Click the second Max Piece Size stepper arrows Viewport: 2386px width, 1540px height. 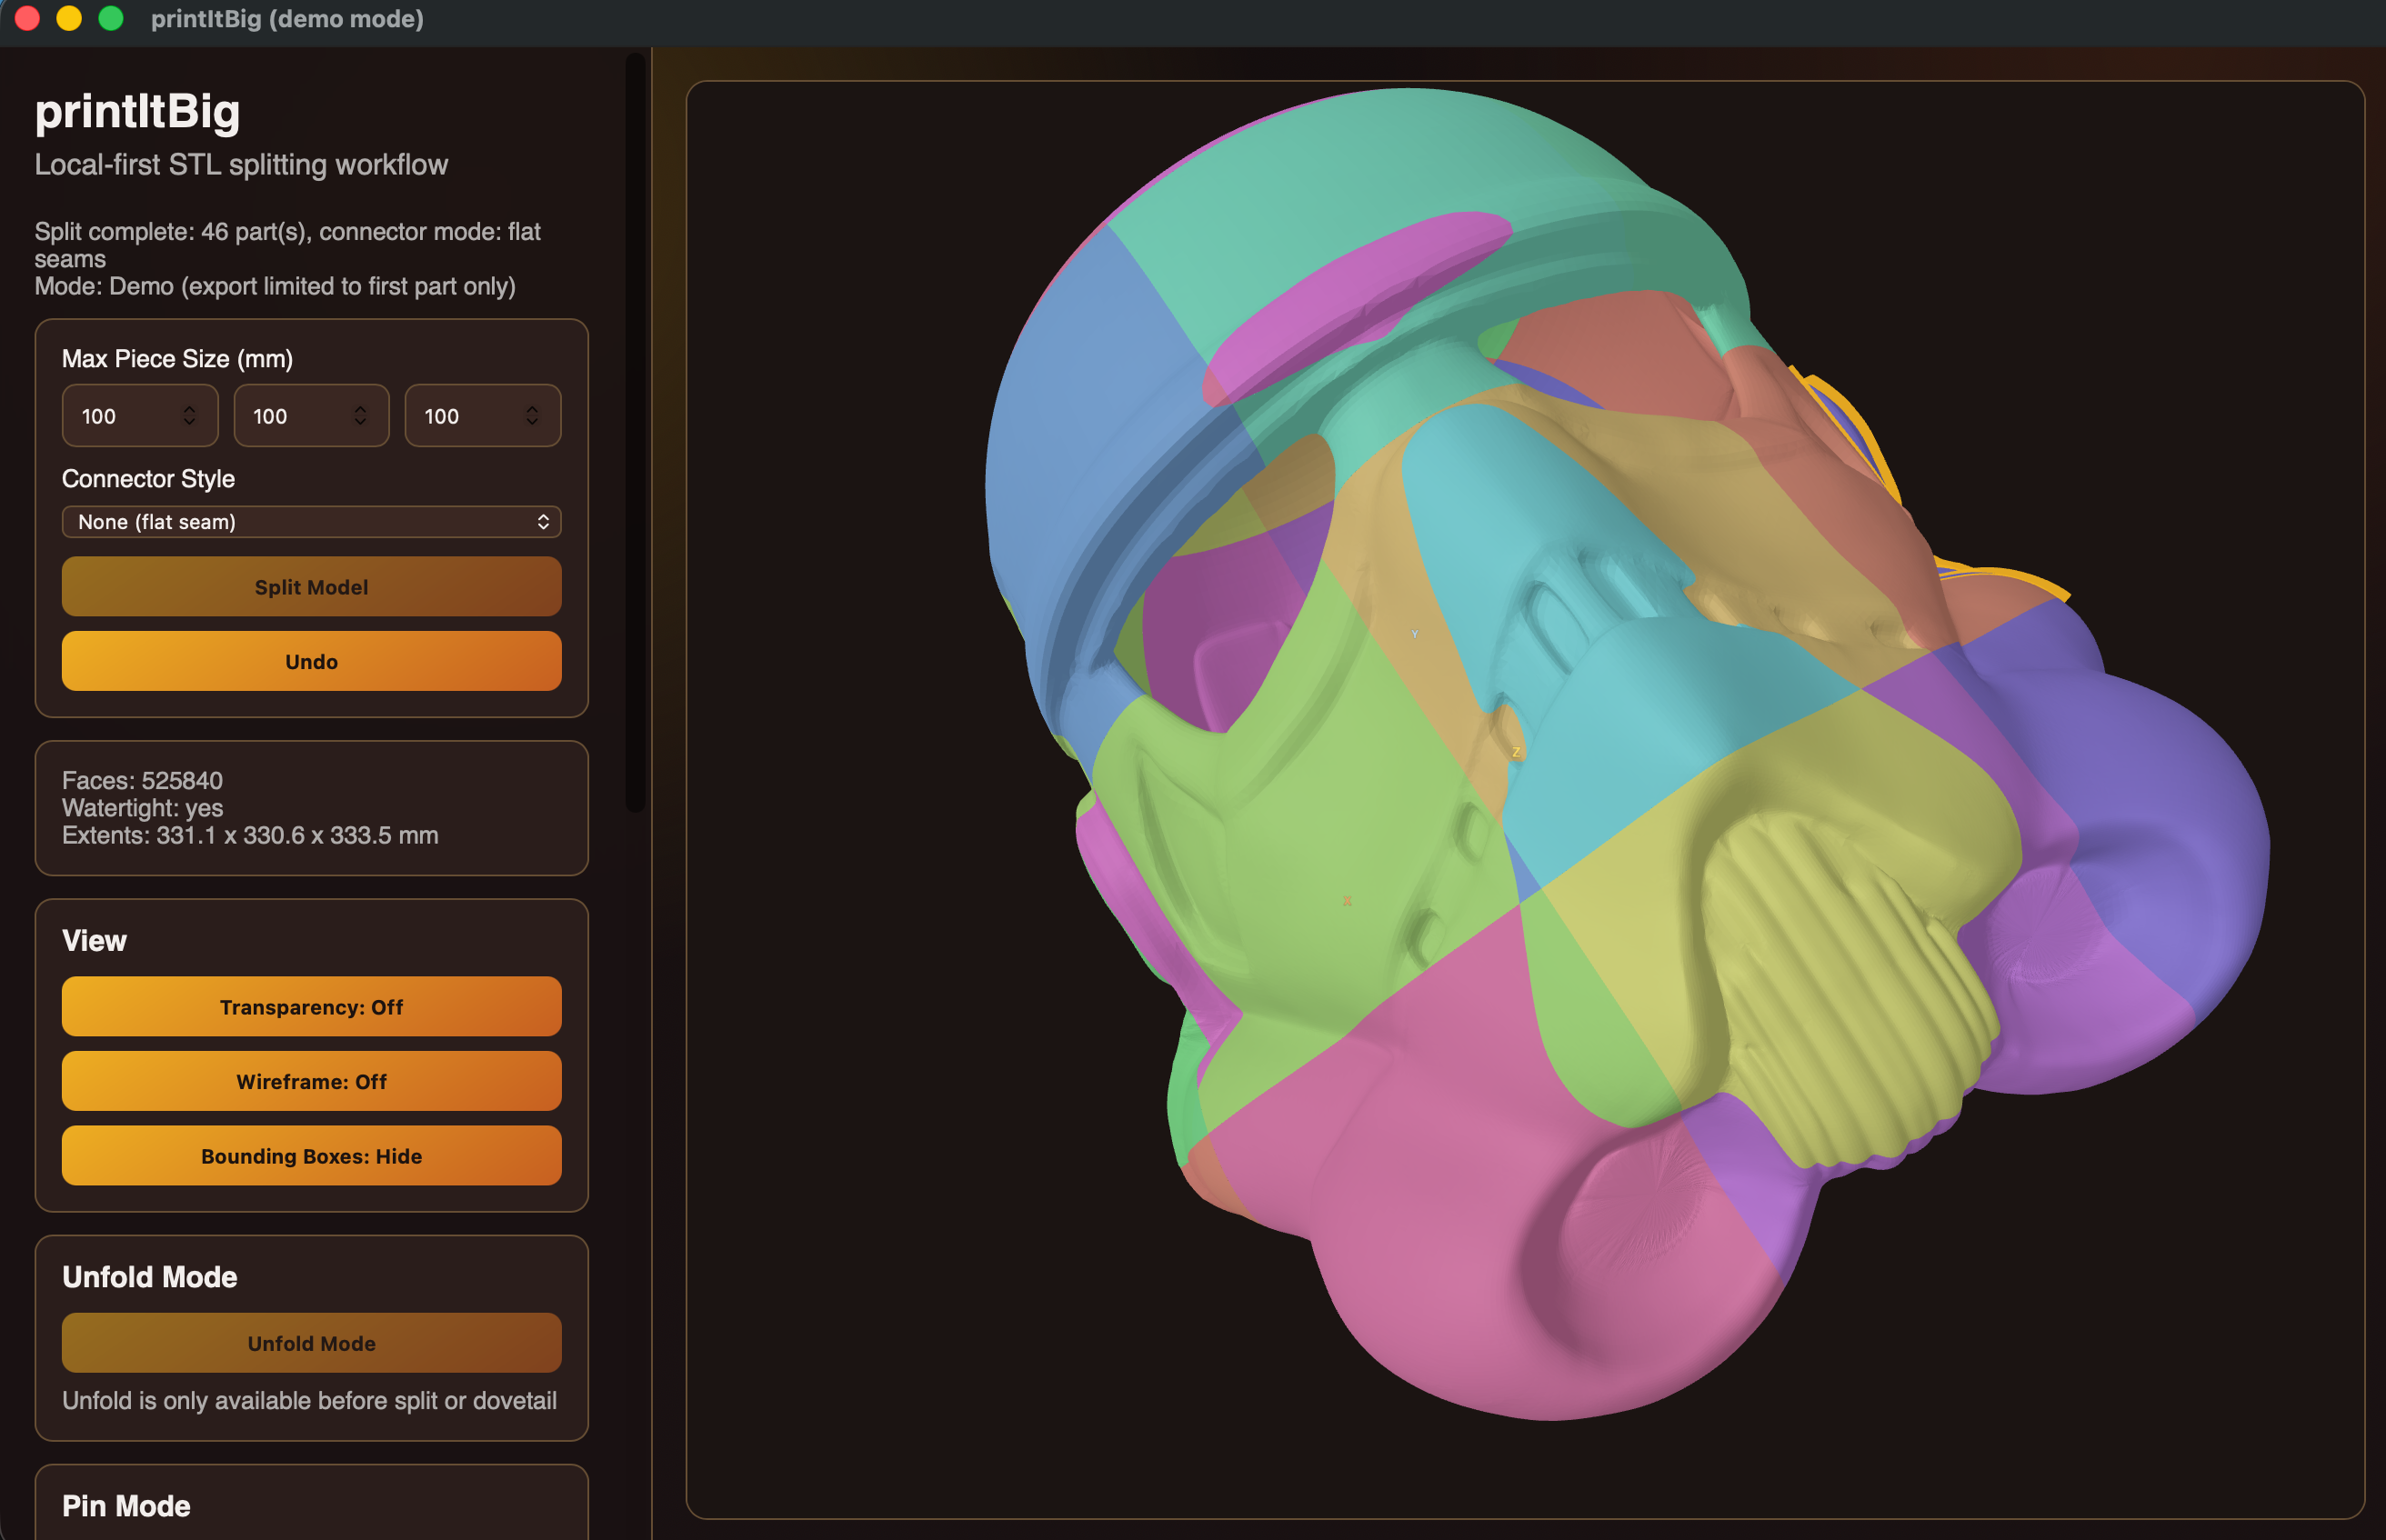[360, 415]
